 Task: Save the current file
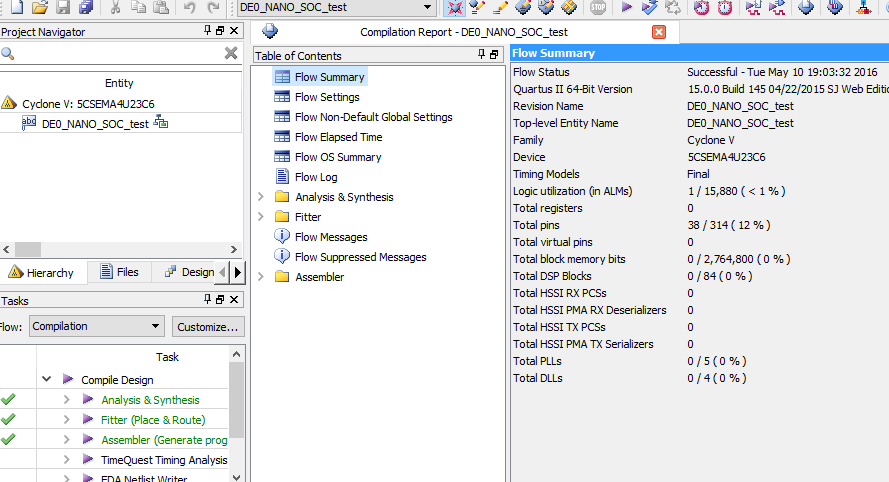pos(63,7)
